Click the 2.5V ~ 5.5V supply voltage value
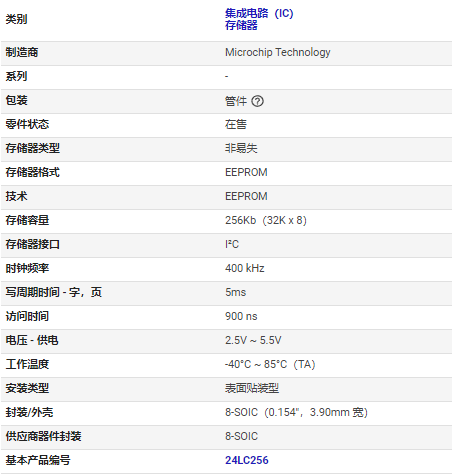Screen dimensions: 452x476 pyautogui.click(x=253, y=340)
